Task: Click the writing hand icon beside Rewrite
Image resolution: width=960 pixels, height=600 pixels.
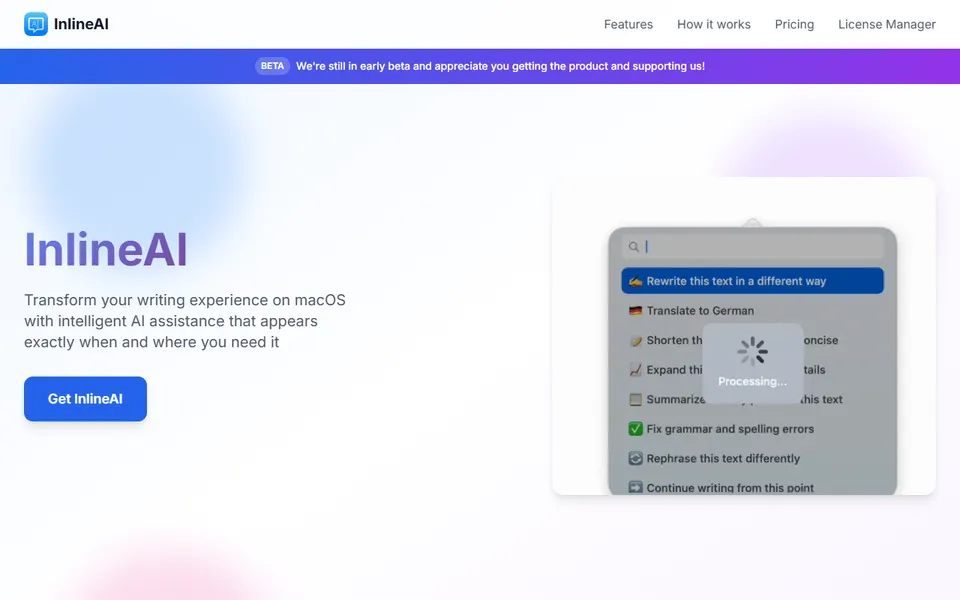Action: [x=636, y=281]
